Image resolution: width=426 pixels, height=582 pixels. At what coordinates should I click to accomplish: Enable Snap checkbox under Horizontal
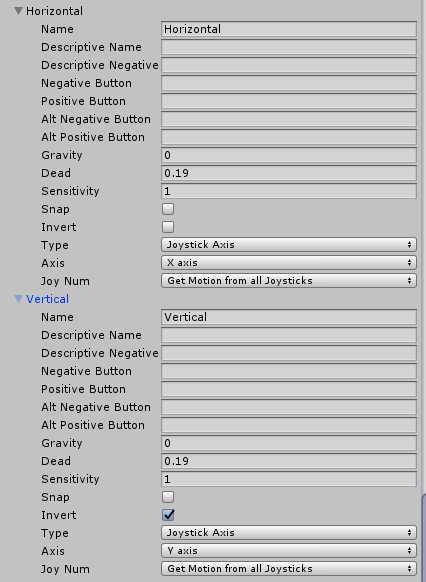pyautogui.click(x=168, y=209)
